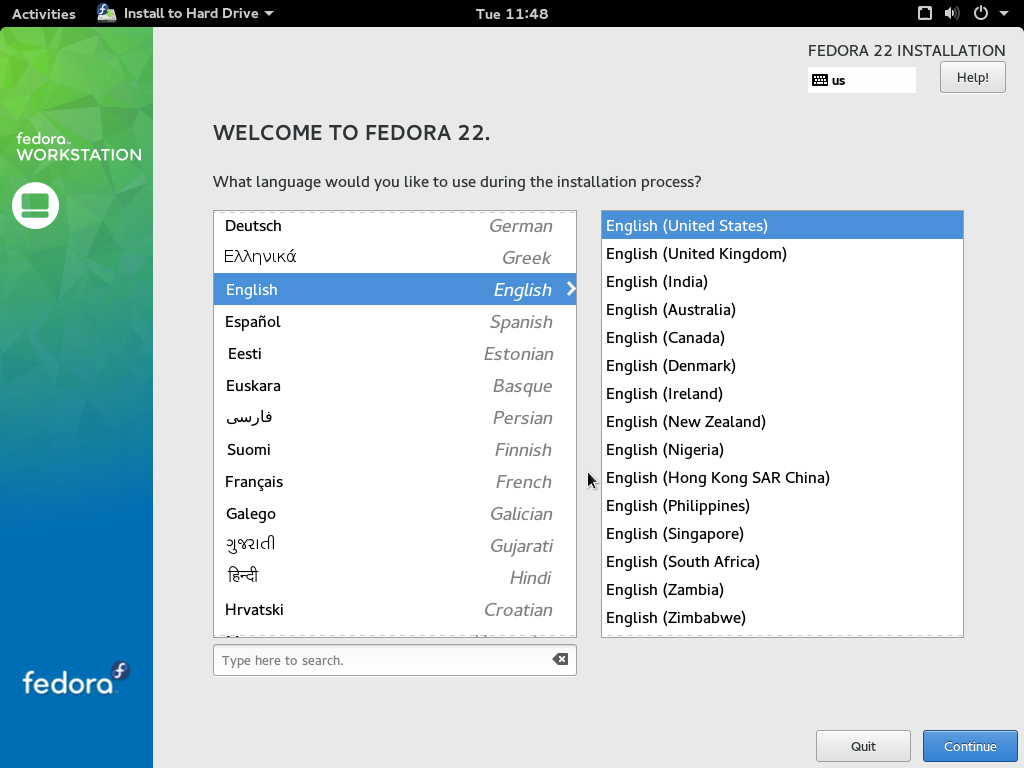Click the clear icon in the search box
The image size is (1024, 768).
(560, 660)
